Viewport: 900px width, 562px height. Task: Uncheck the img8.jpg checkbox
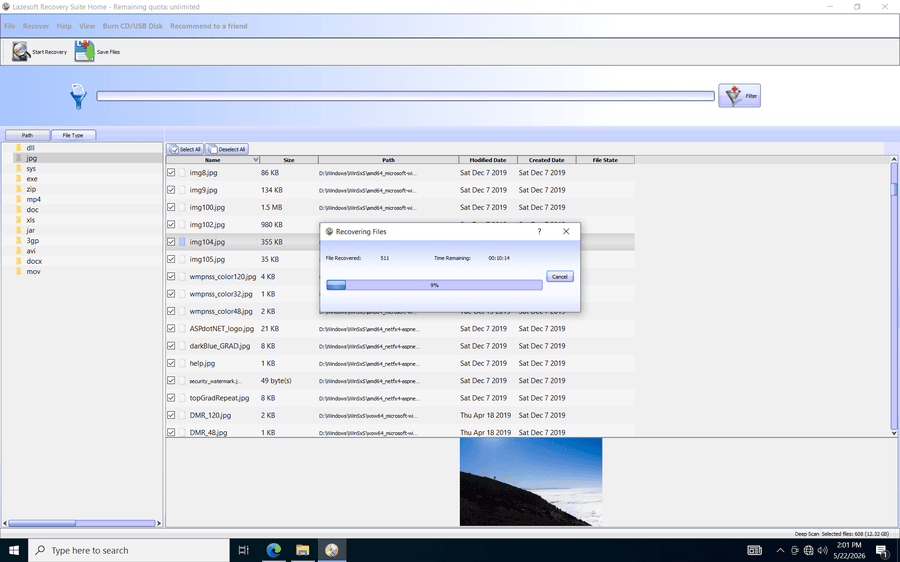click(x=171, y=172)
